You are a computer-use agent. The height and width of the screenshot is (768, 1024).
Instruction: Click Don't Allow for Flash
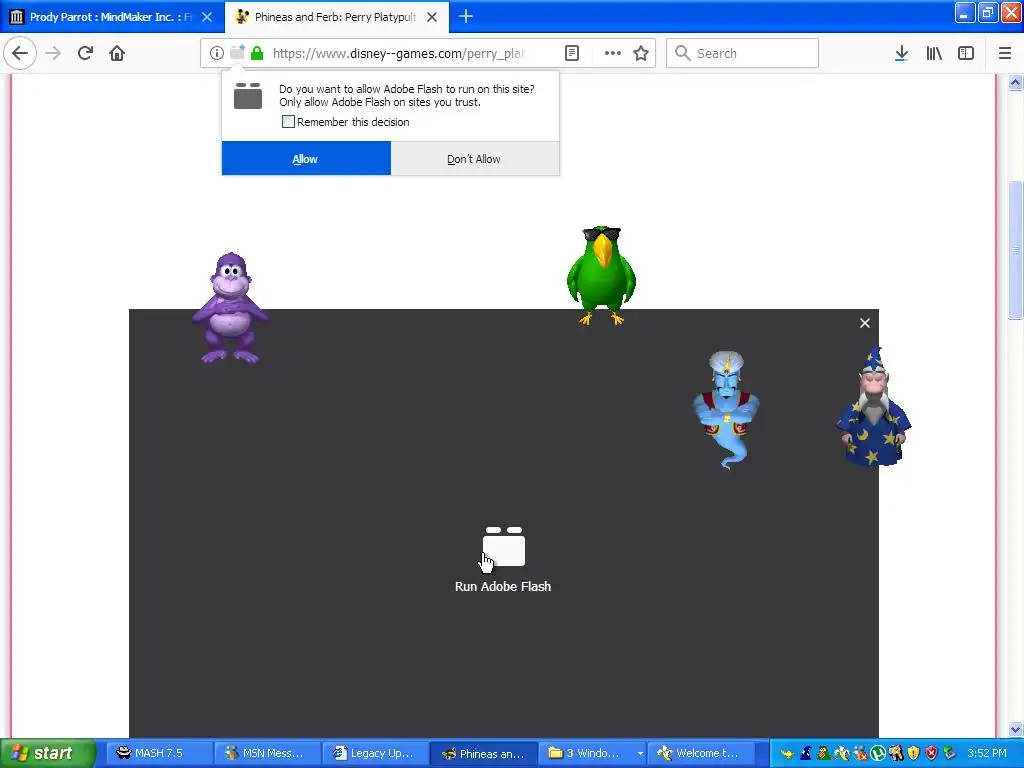coord(475,159)
